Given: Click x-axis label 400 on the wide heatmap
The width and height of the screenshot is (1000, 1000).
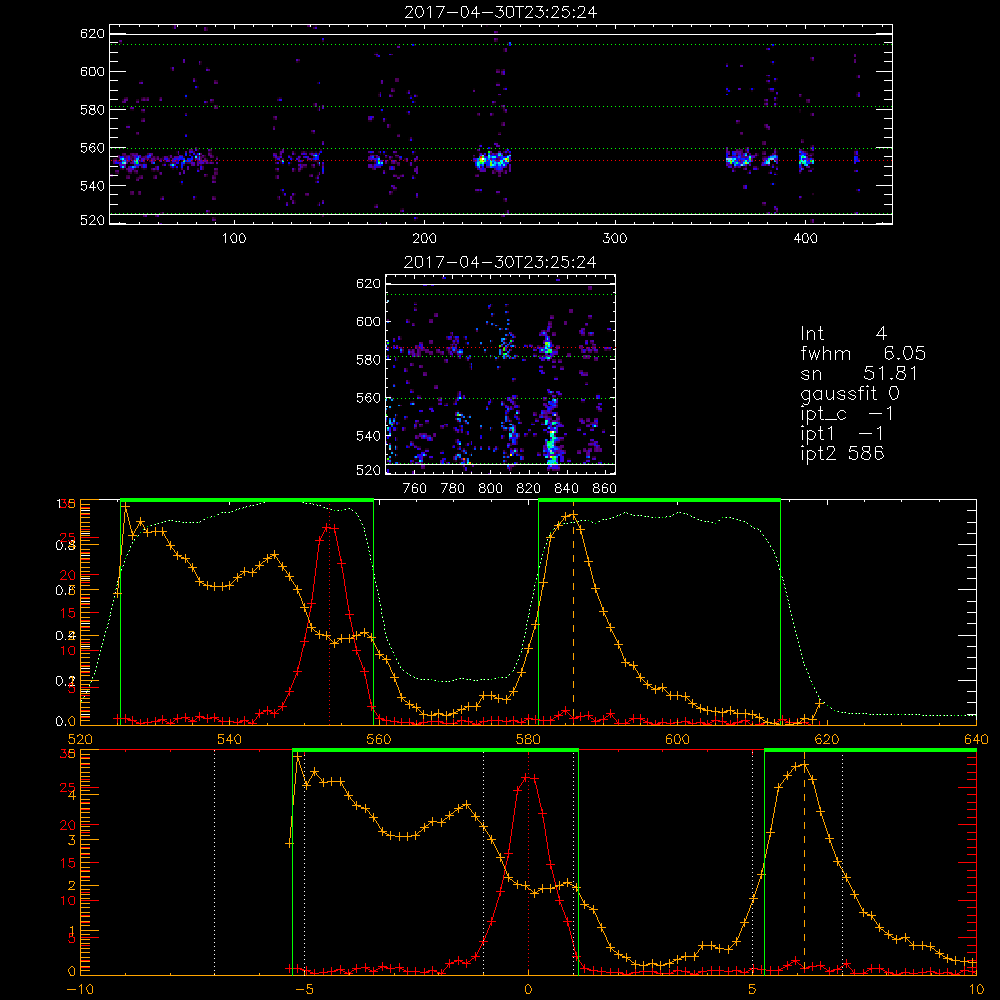Looking at the screenshot, I should tap(805, 239).
